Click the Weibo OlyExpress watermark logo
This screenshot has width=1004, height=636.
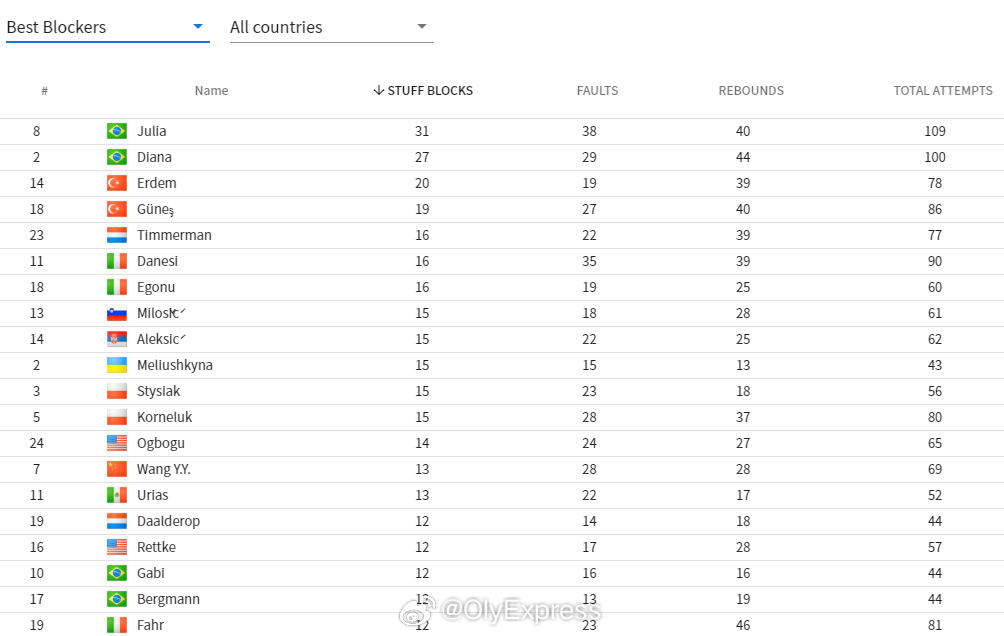[x=417, y=611]
